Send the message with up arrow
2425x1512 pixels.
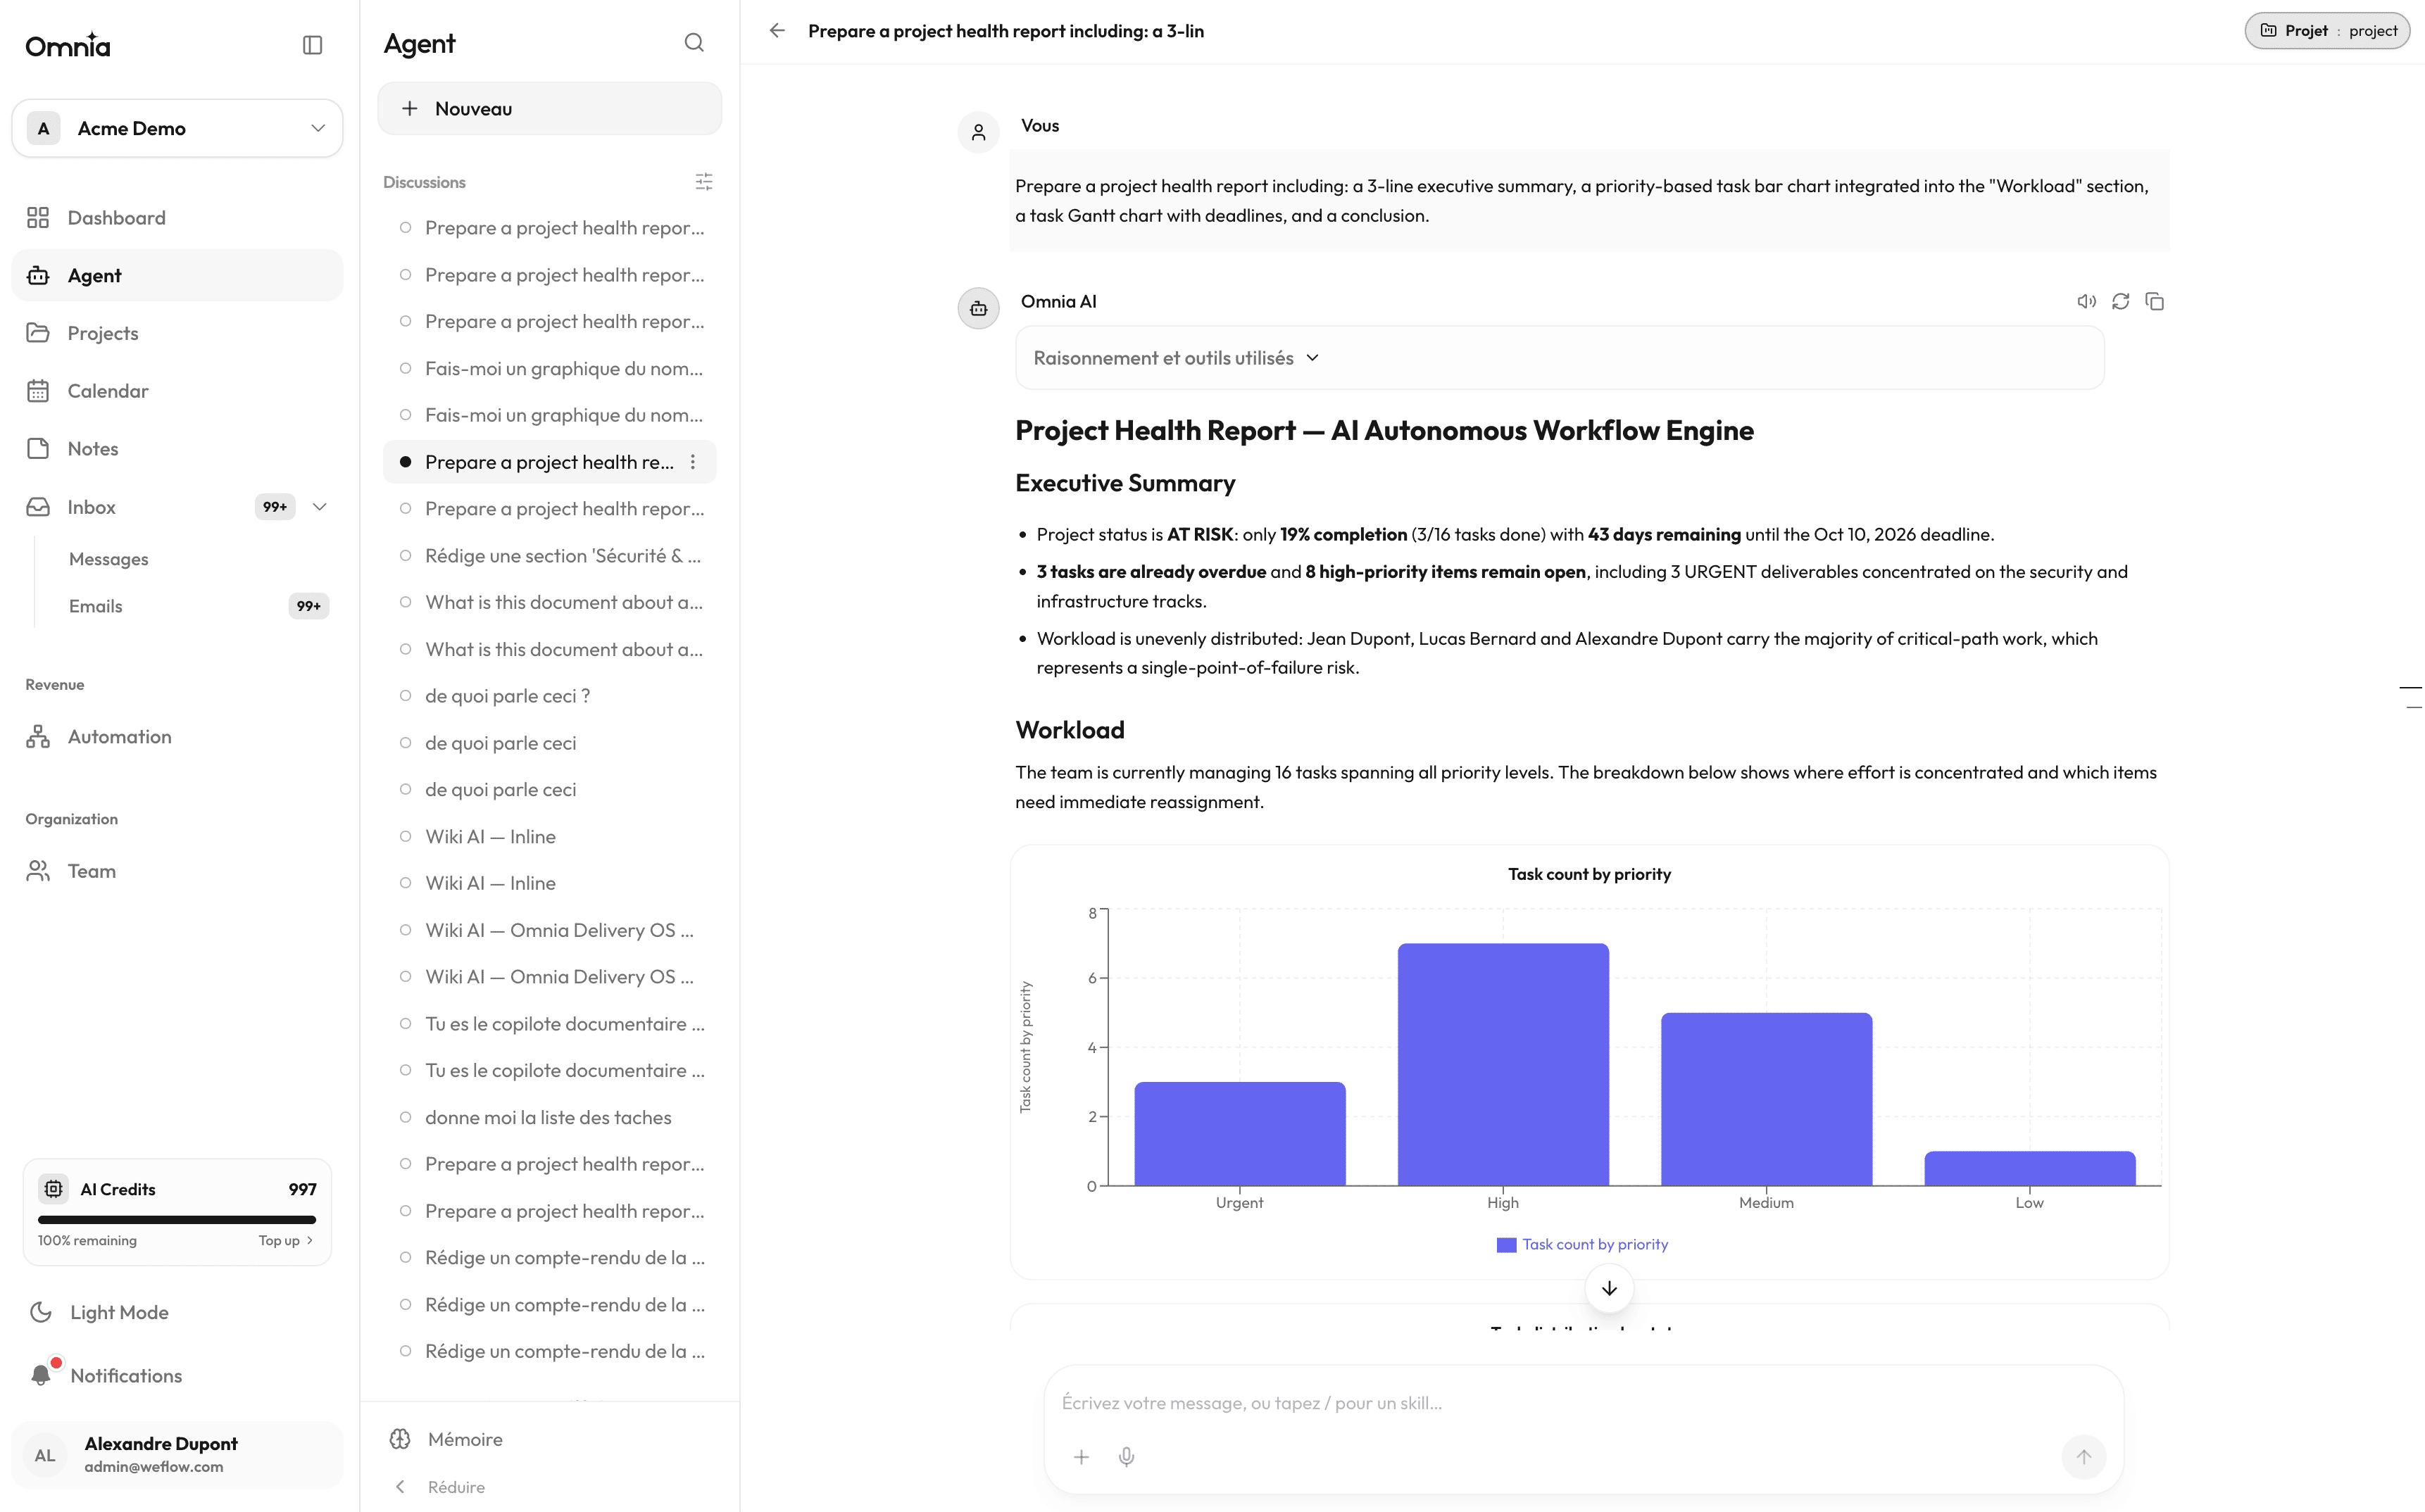point(2084,1457)
